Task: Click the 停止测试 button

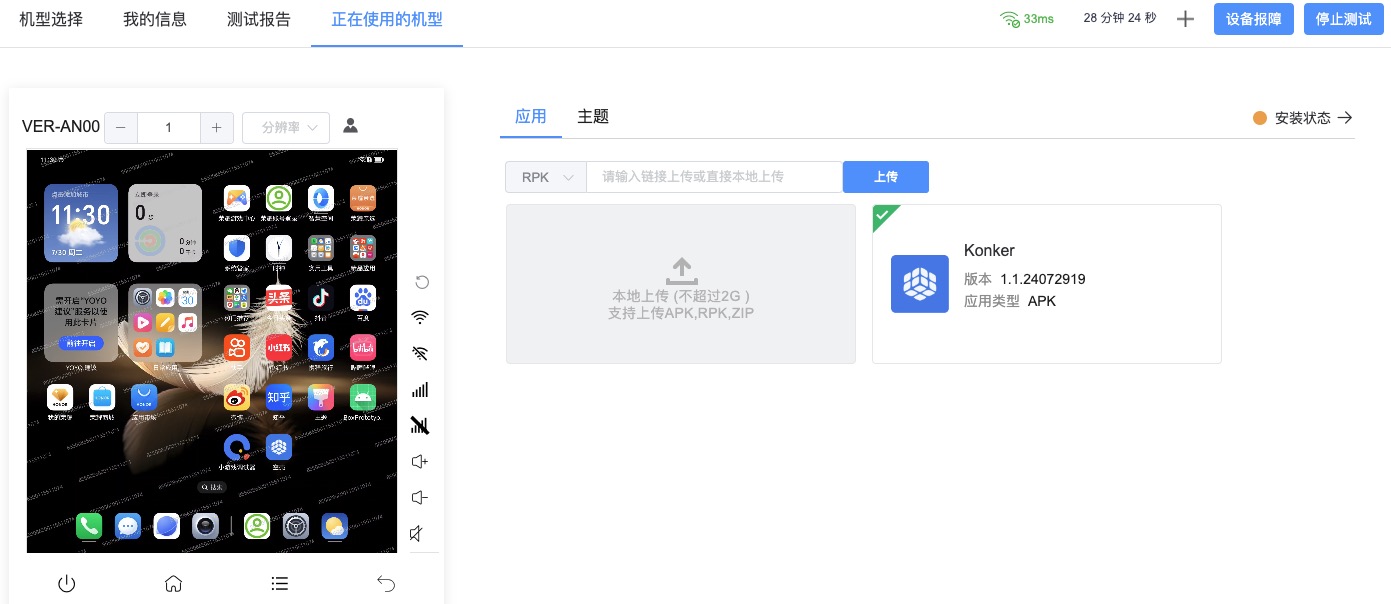Action: point(1344,19)
